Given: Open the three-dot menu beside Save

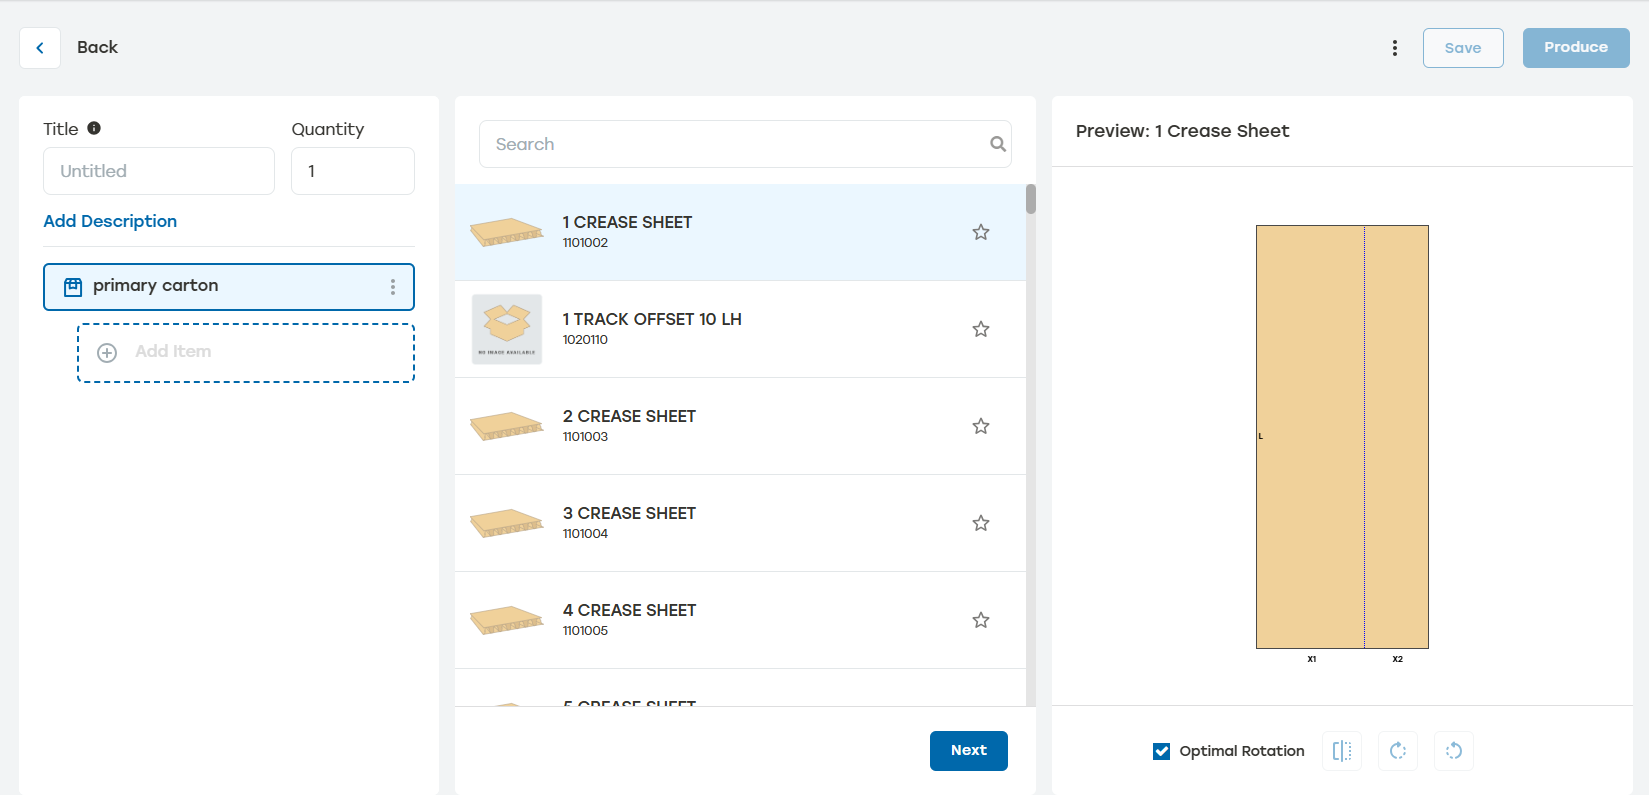Looking at the screenshot, I should tap(1394, 48).
